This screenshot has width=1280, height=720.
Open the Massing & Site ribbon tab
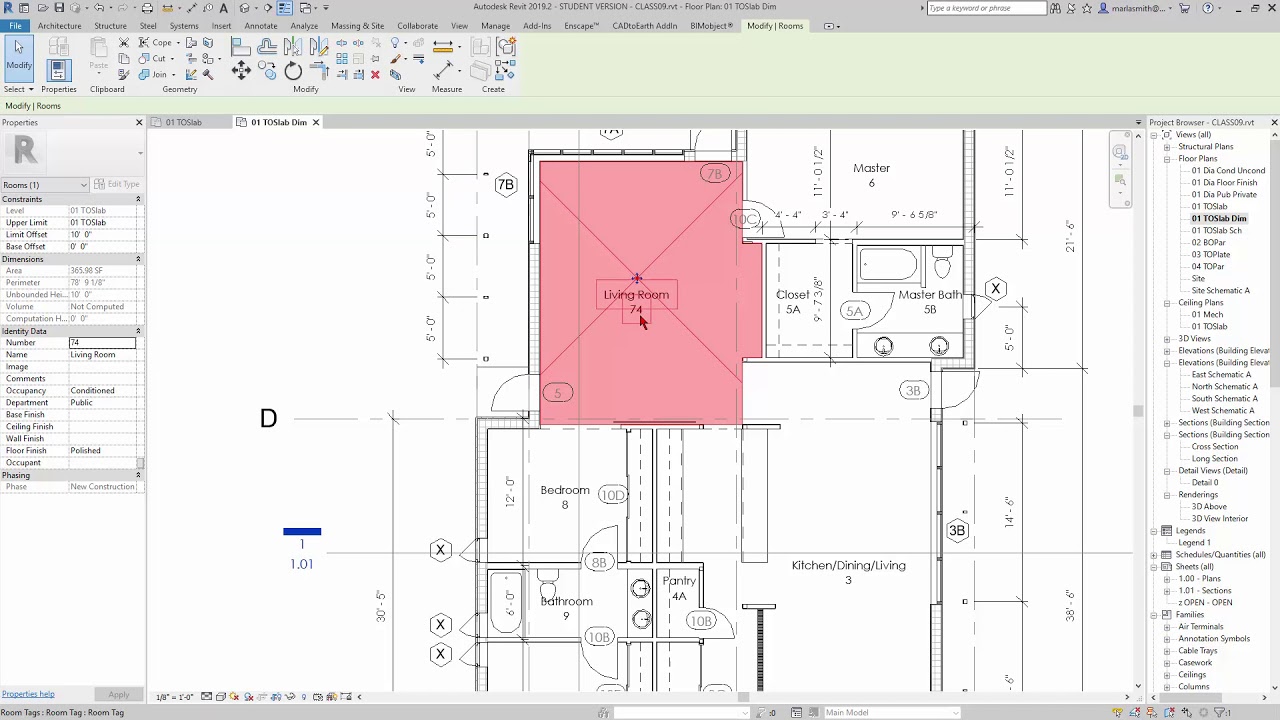tap(357, 26)
